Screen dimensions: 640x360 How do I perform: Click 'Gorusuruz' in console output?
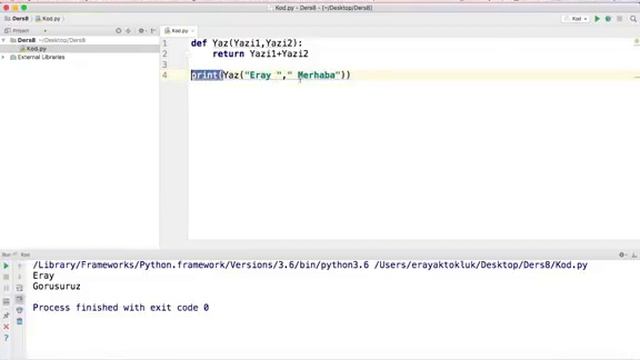[56, 287]
